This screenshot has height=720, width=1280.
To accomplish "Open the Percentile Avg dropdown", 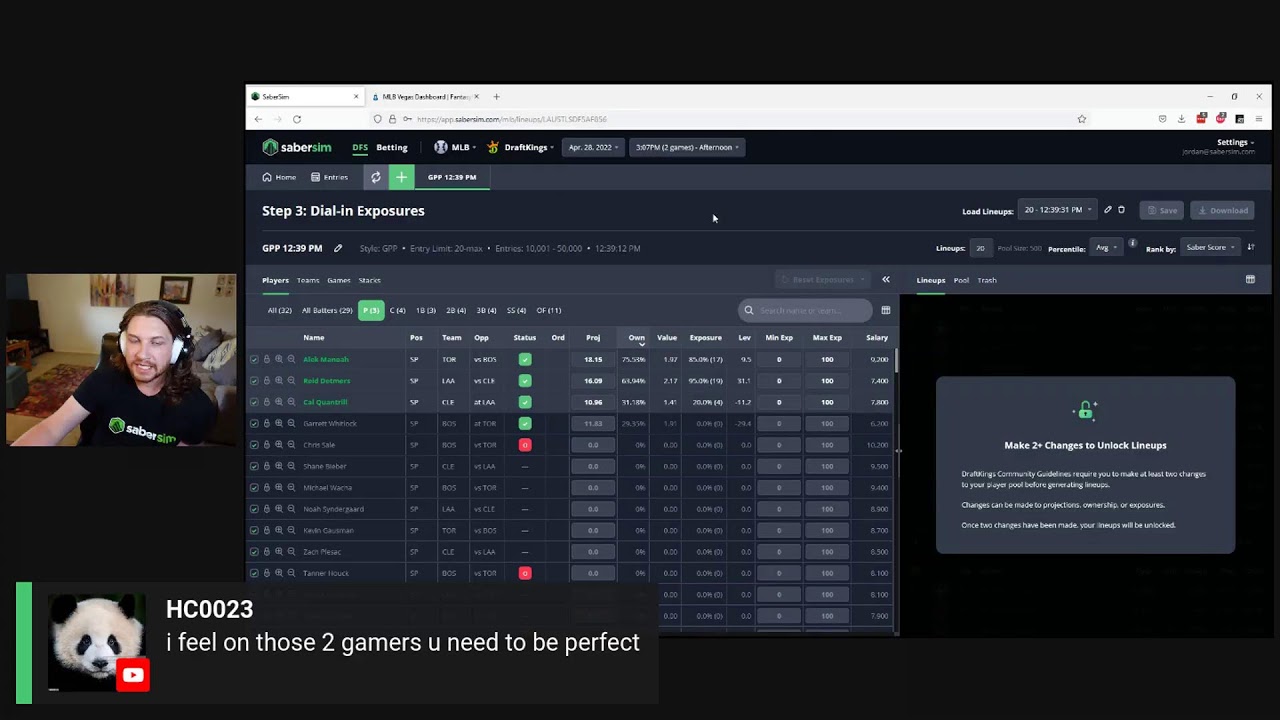I will coord(1105,248).
